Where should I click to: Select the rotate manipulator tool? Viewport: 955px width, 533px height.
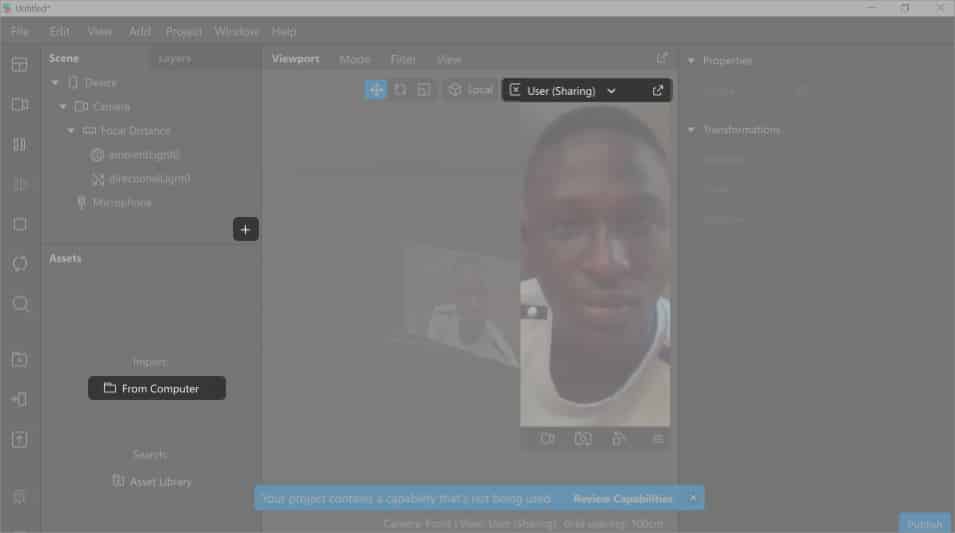[400, 90]
